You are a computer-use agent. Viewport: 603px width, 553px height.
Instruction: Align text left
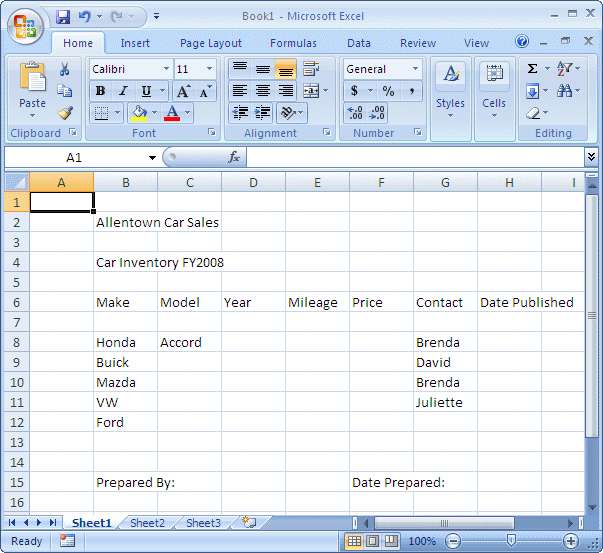point(240,91)
